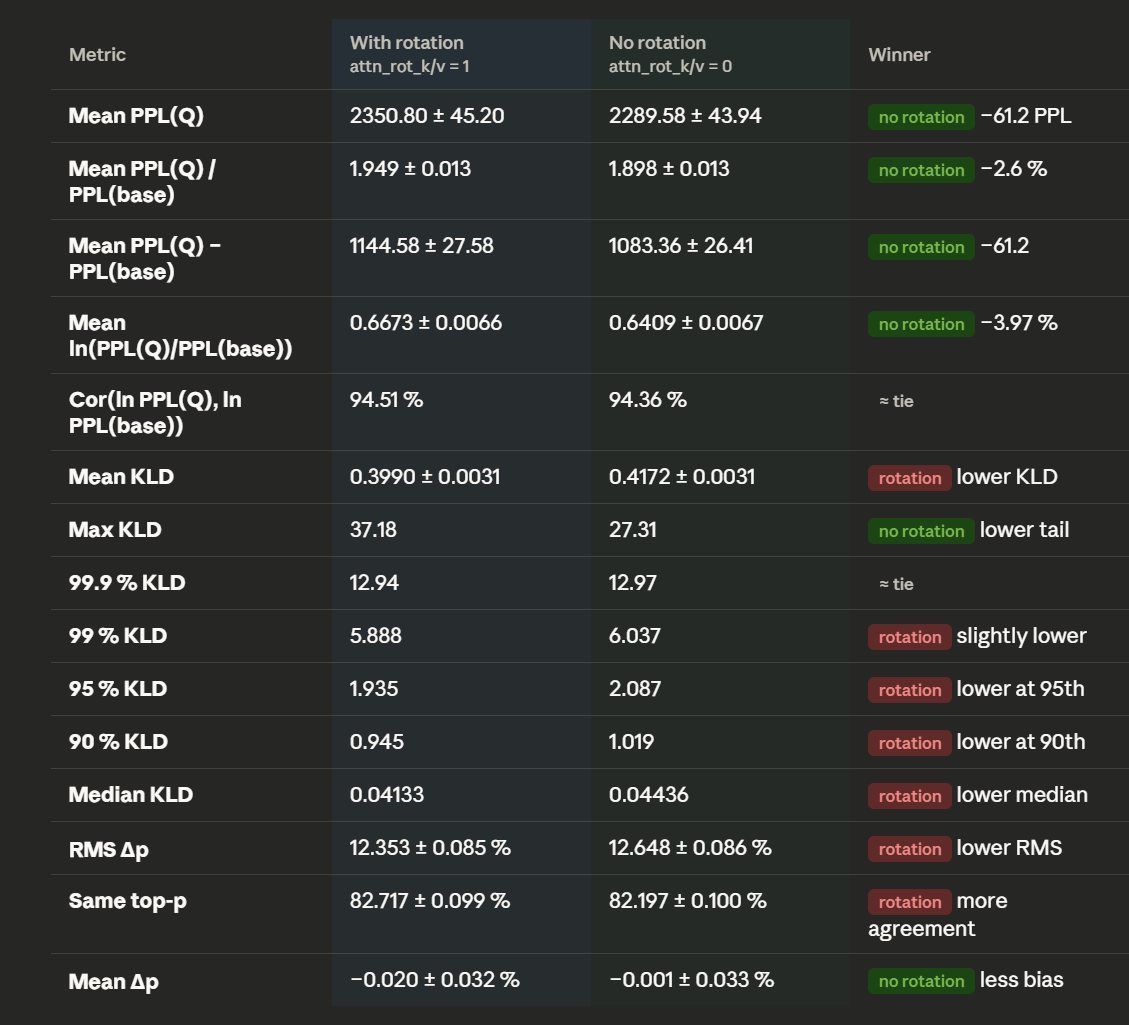Click 'rotation' badge in Mean KLD row
Image resolution: width=1129 pixels, height=1025 pixels.
[x=909, y=478]
